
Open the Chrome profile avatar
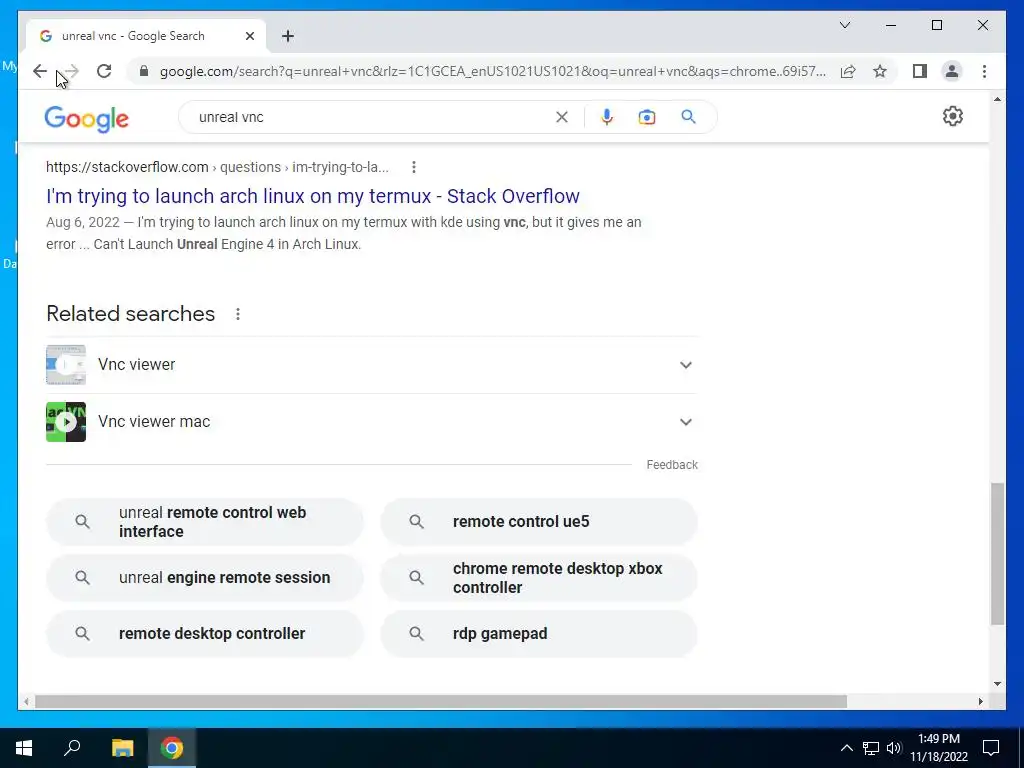coord(952,71)
